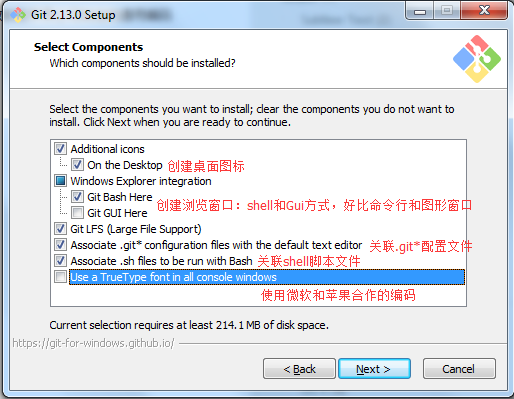Go to the Next setup page
The image size is (514, 399).
tap(374, 369)
